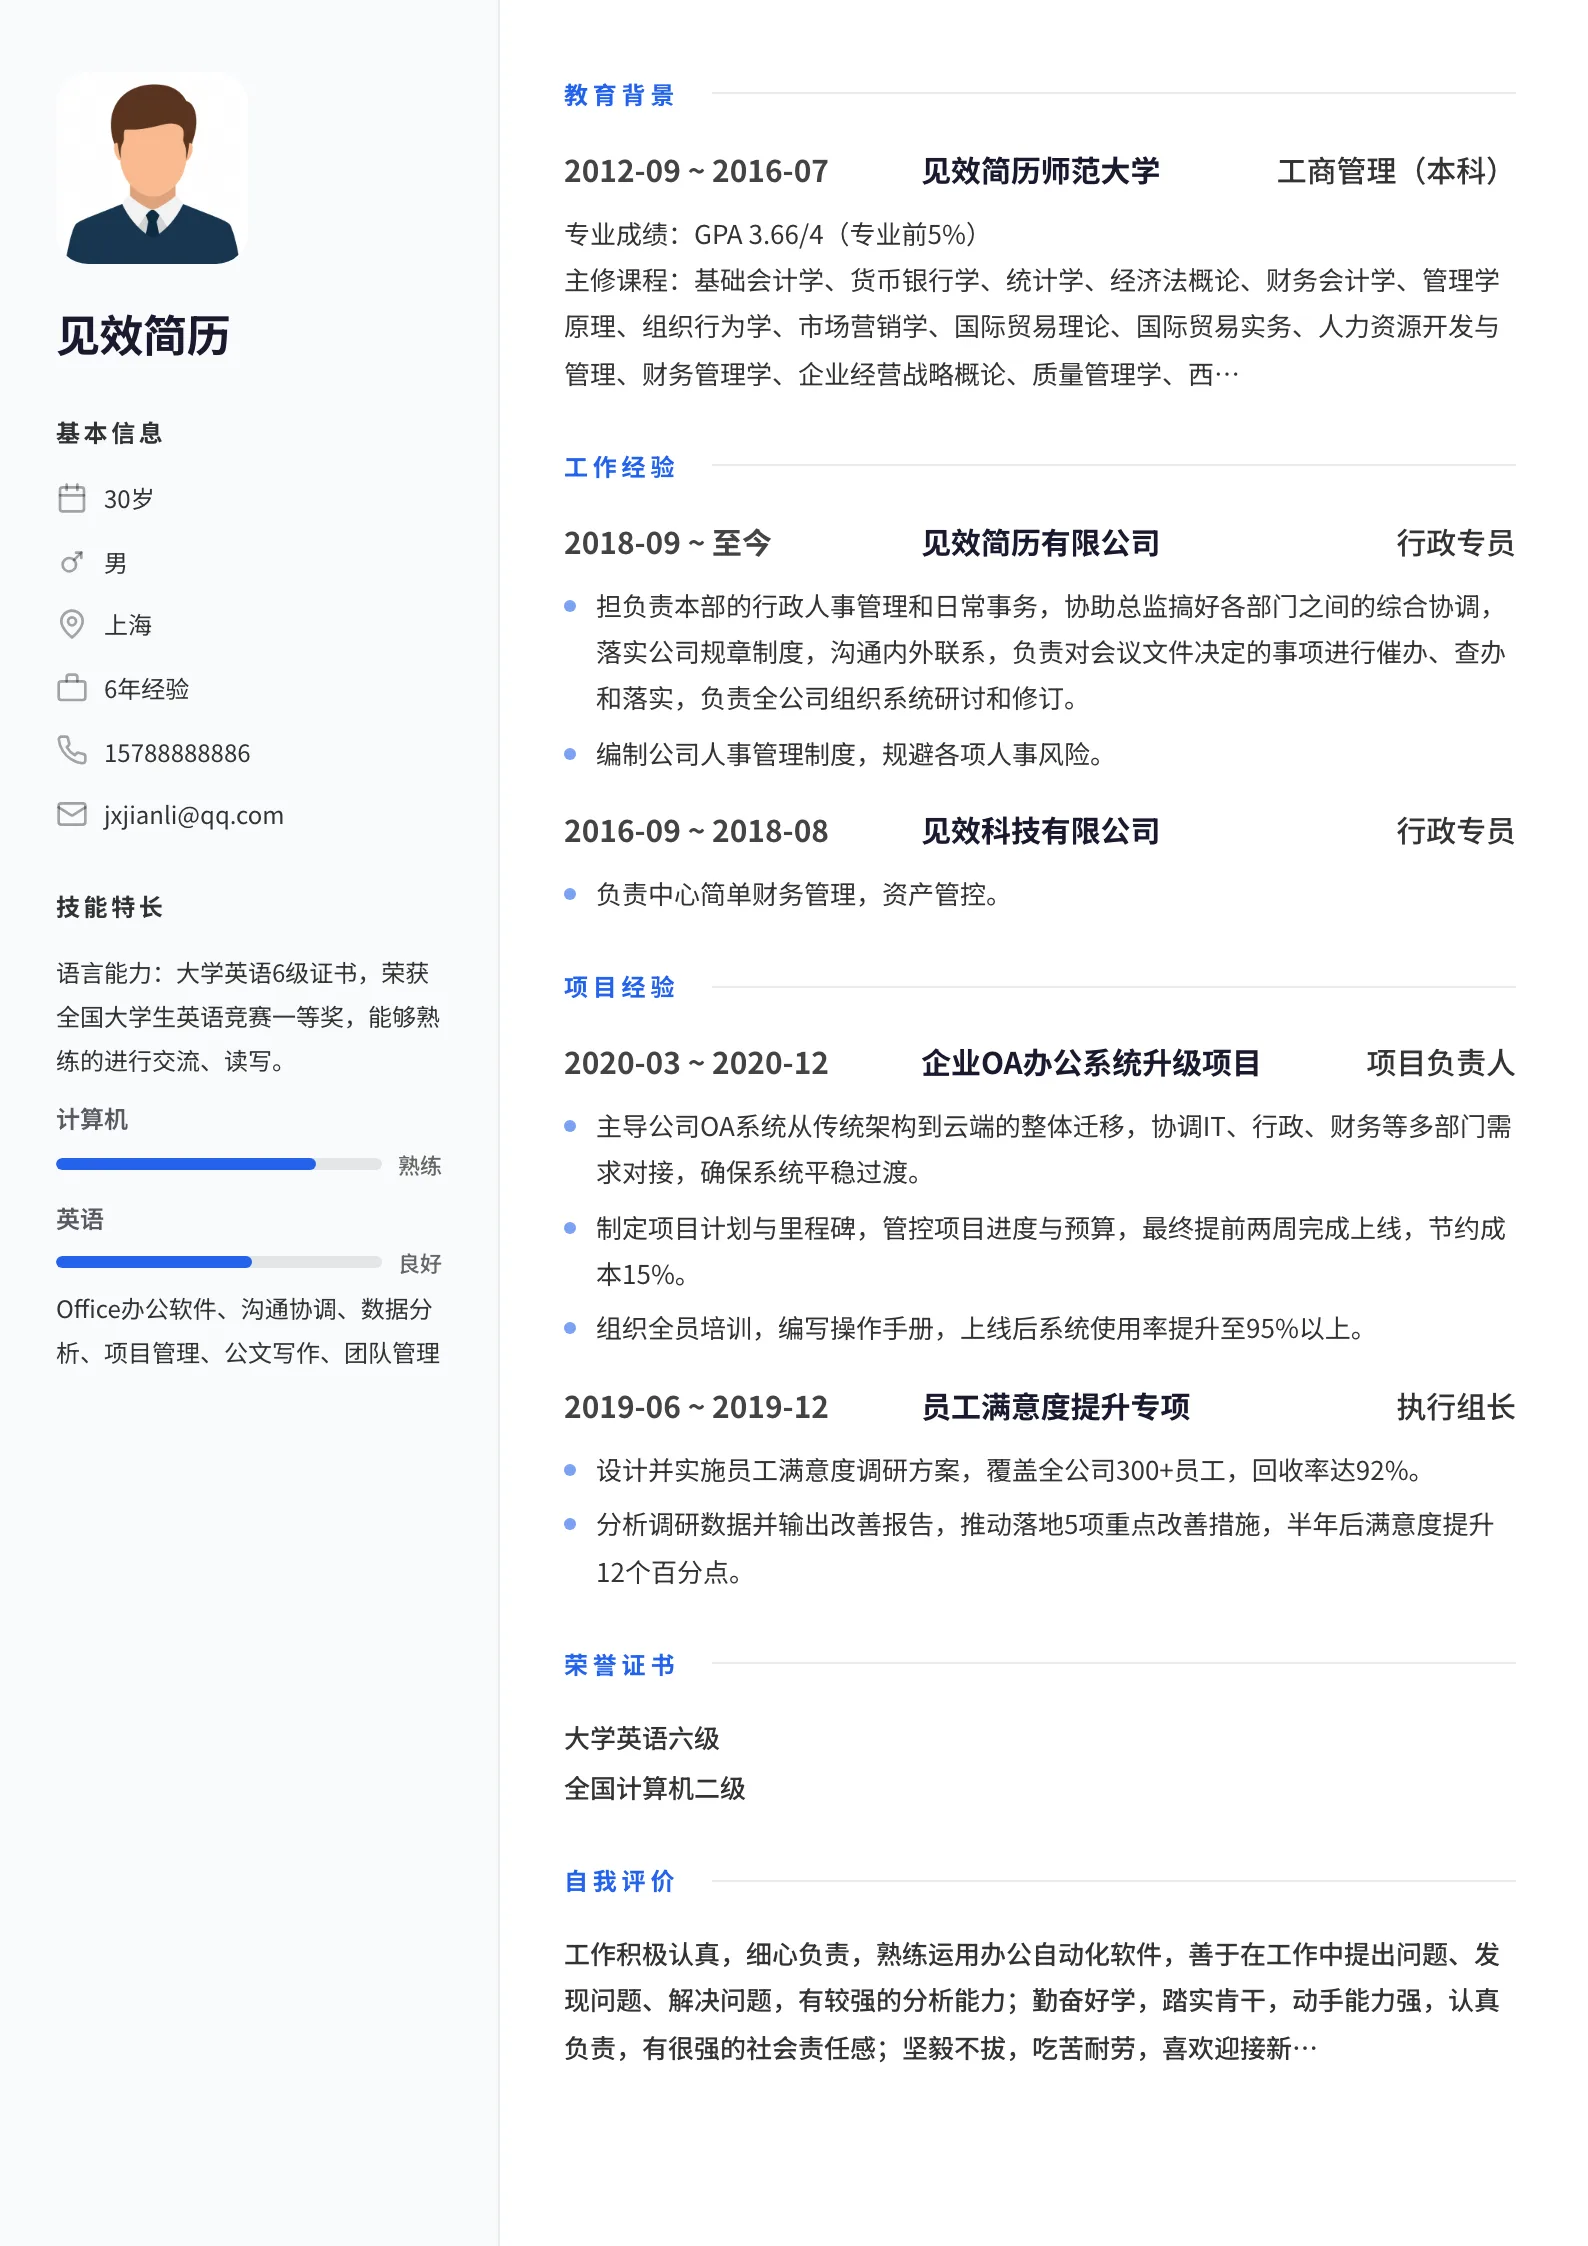
Task: Click the 良好 proficiency label
Action: [x=420, y=1263]
